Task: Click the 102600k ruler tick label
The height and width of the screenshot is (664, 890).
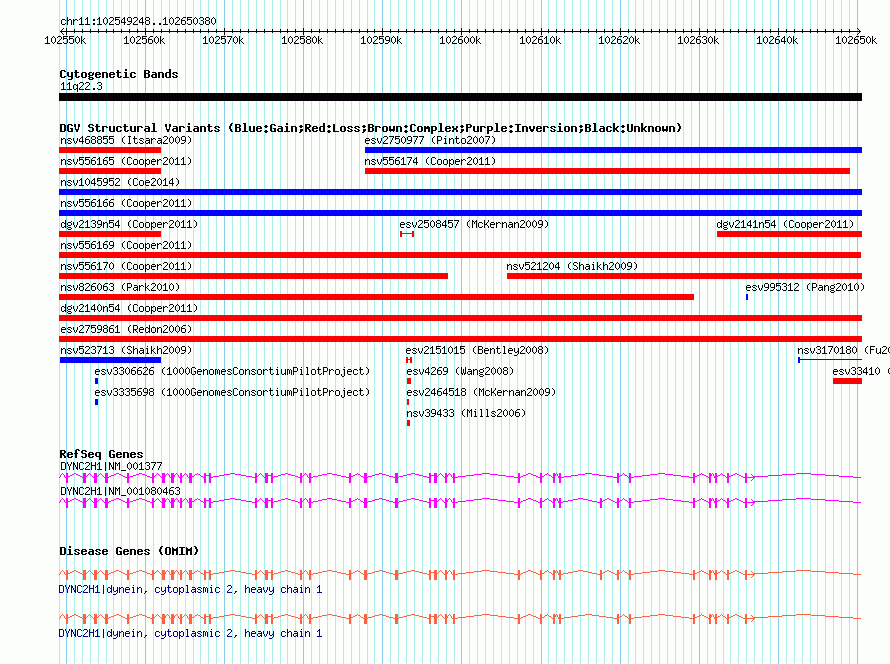Action: (460, 40)
